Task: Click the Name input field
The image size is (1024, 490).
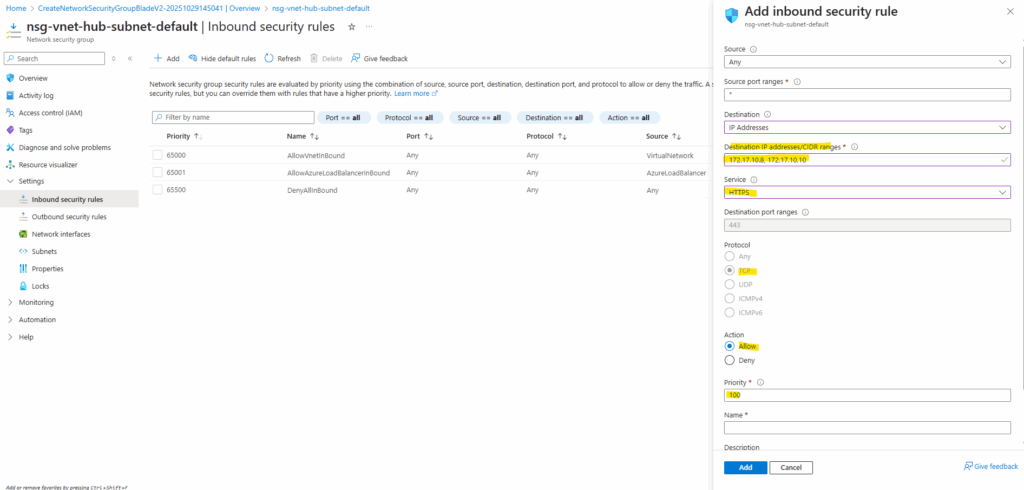Action: (x=867, y=428)
